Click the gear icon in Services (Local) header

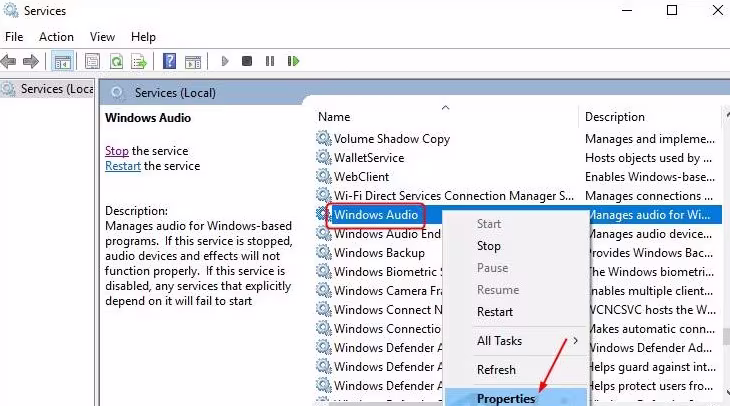click(117, 93)
